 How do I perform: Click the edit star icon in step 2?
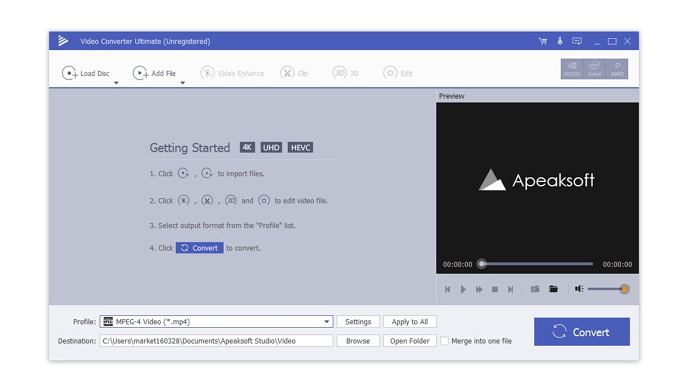pos(264,200)
